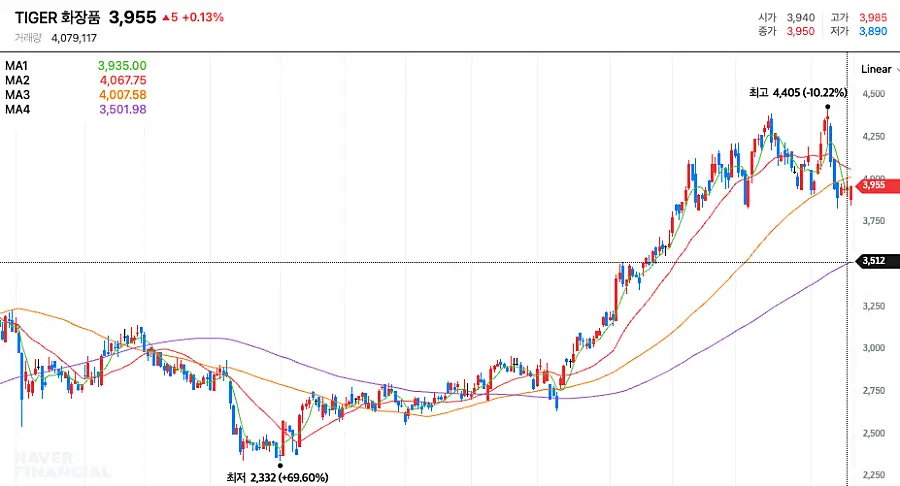Click the 4,250 price axis label

874,137
